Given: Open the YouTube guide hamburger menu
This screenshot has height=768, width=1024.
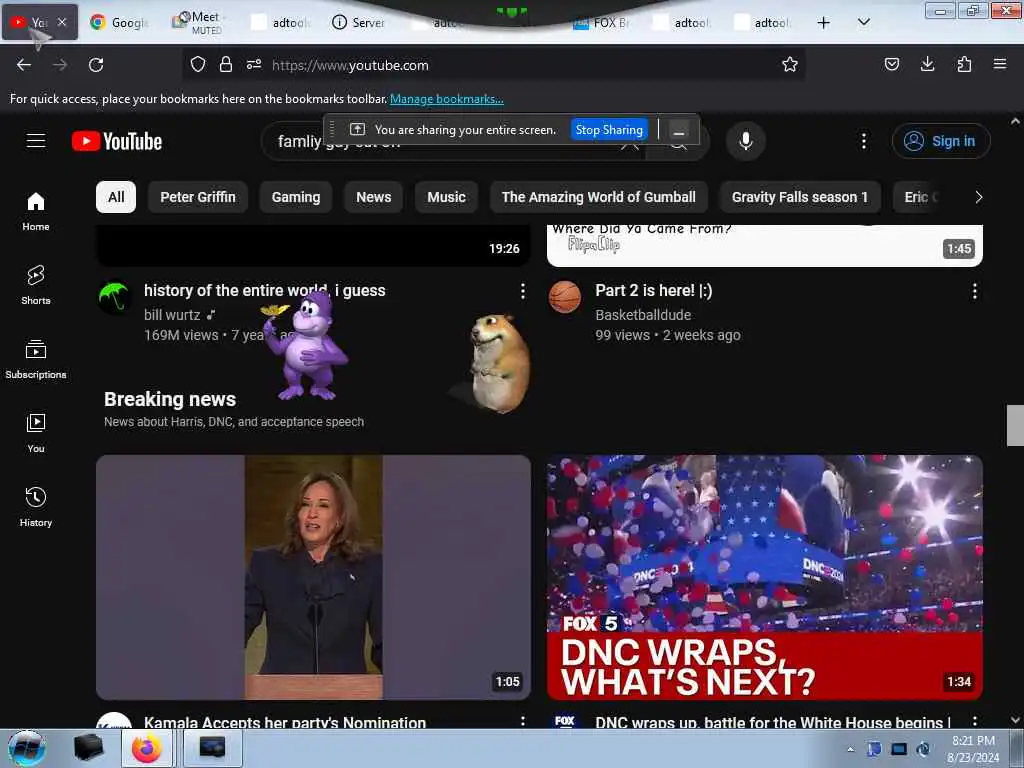Looking at the screenshot, I should [x=36, y=140].
